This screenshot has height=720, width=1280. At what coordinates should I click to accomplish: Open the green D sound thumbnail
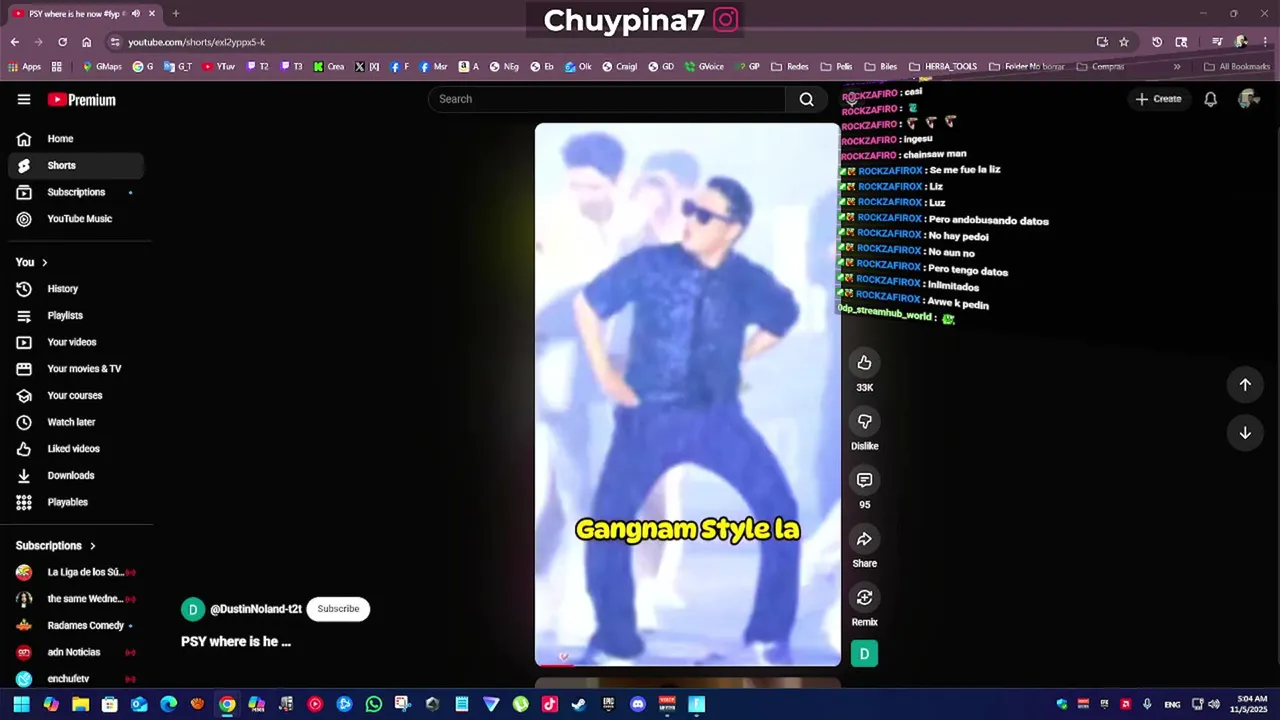(x=864, y=654)
